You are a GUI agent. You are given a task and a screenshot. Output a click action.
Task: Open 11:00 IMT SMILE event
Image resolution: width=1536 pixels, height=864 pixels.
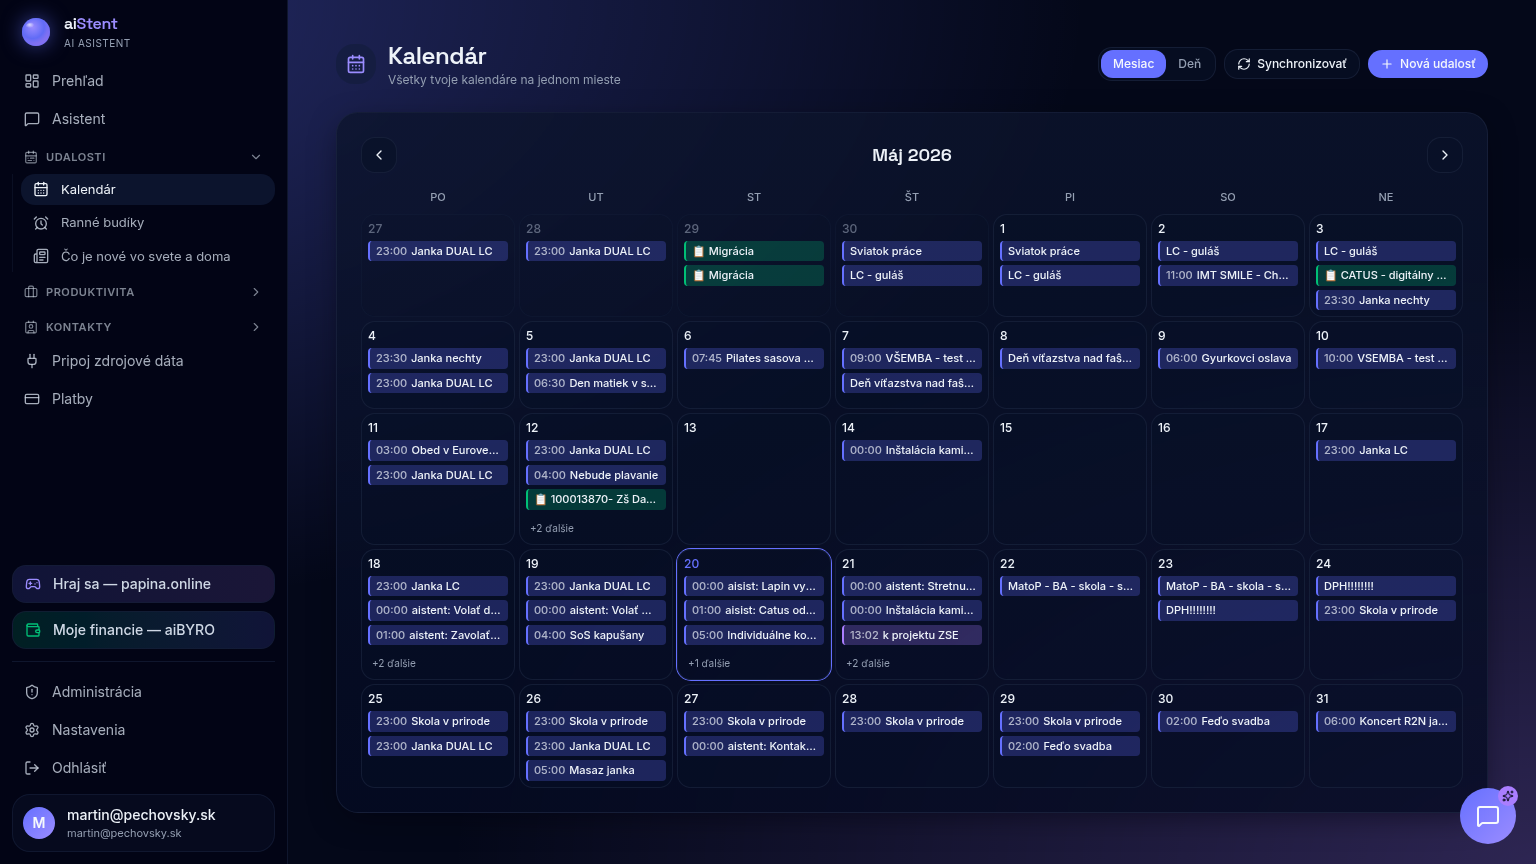[x=1228, y=275]
